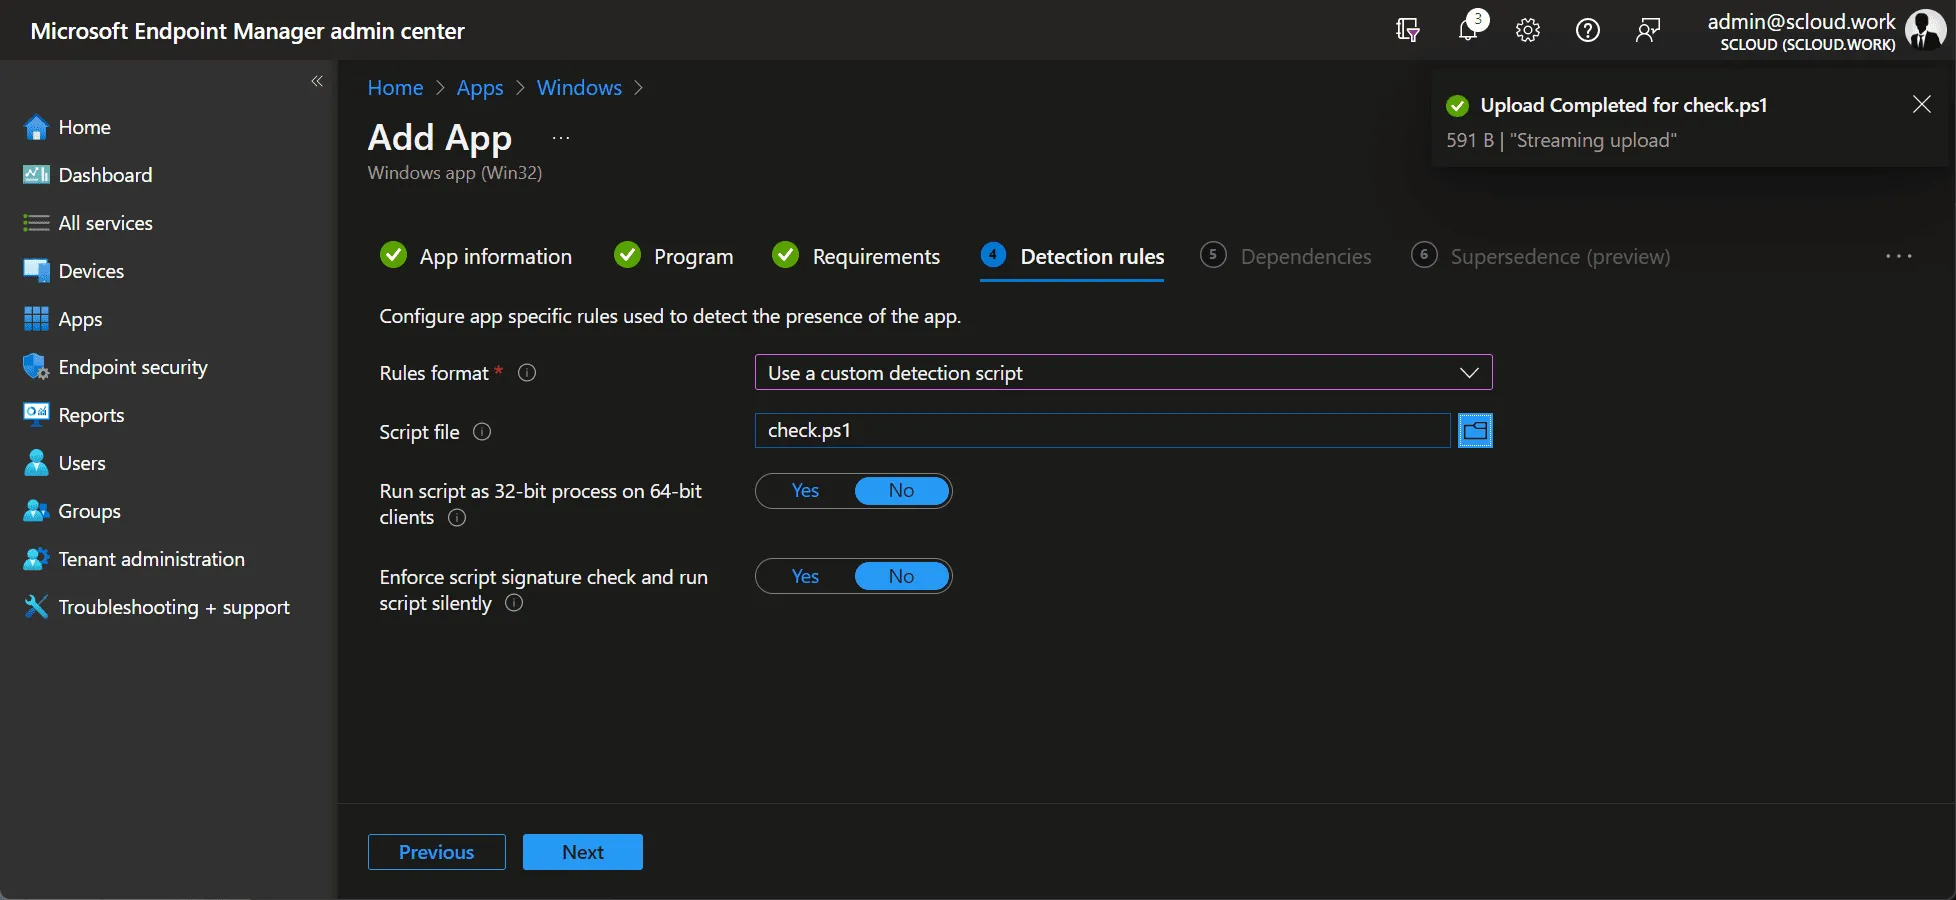
Task: Open Dashboard from the sidebar label
Action: [x=106, y=175]
